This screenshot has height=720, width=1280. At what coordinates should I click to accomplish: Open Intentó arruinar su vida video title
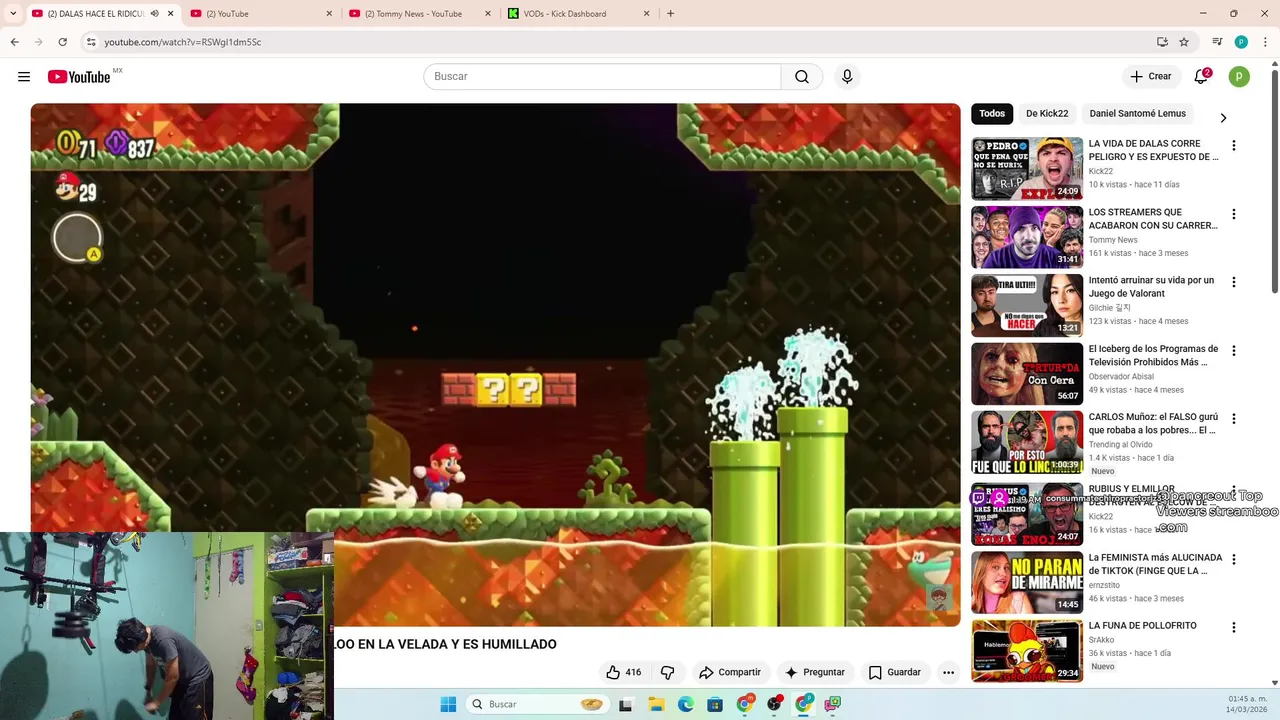click(1152, 287)
